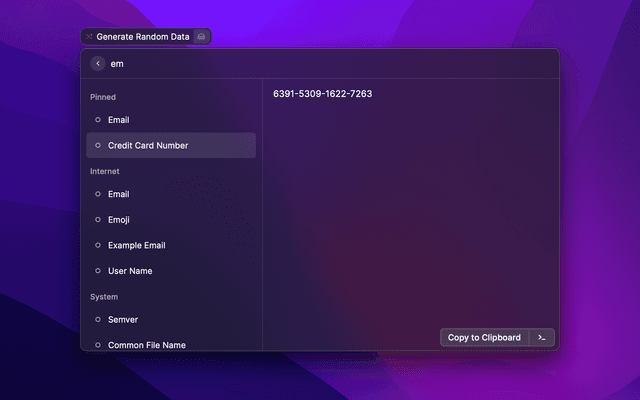Click the circle icon beside Semver

point(97,319)
